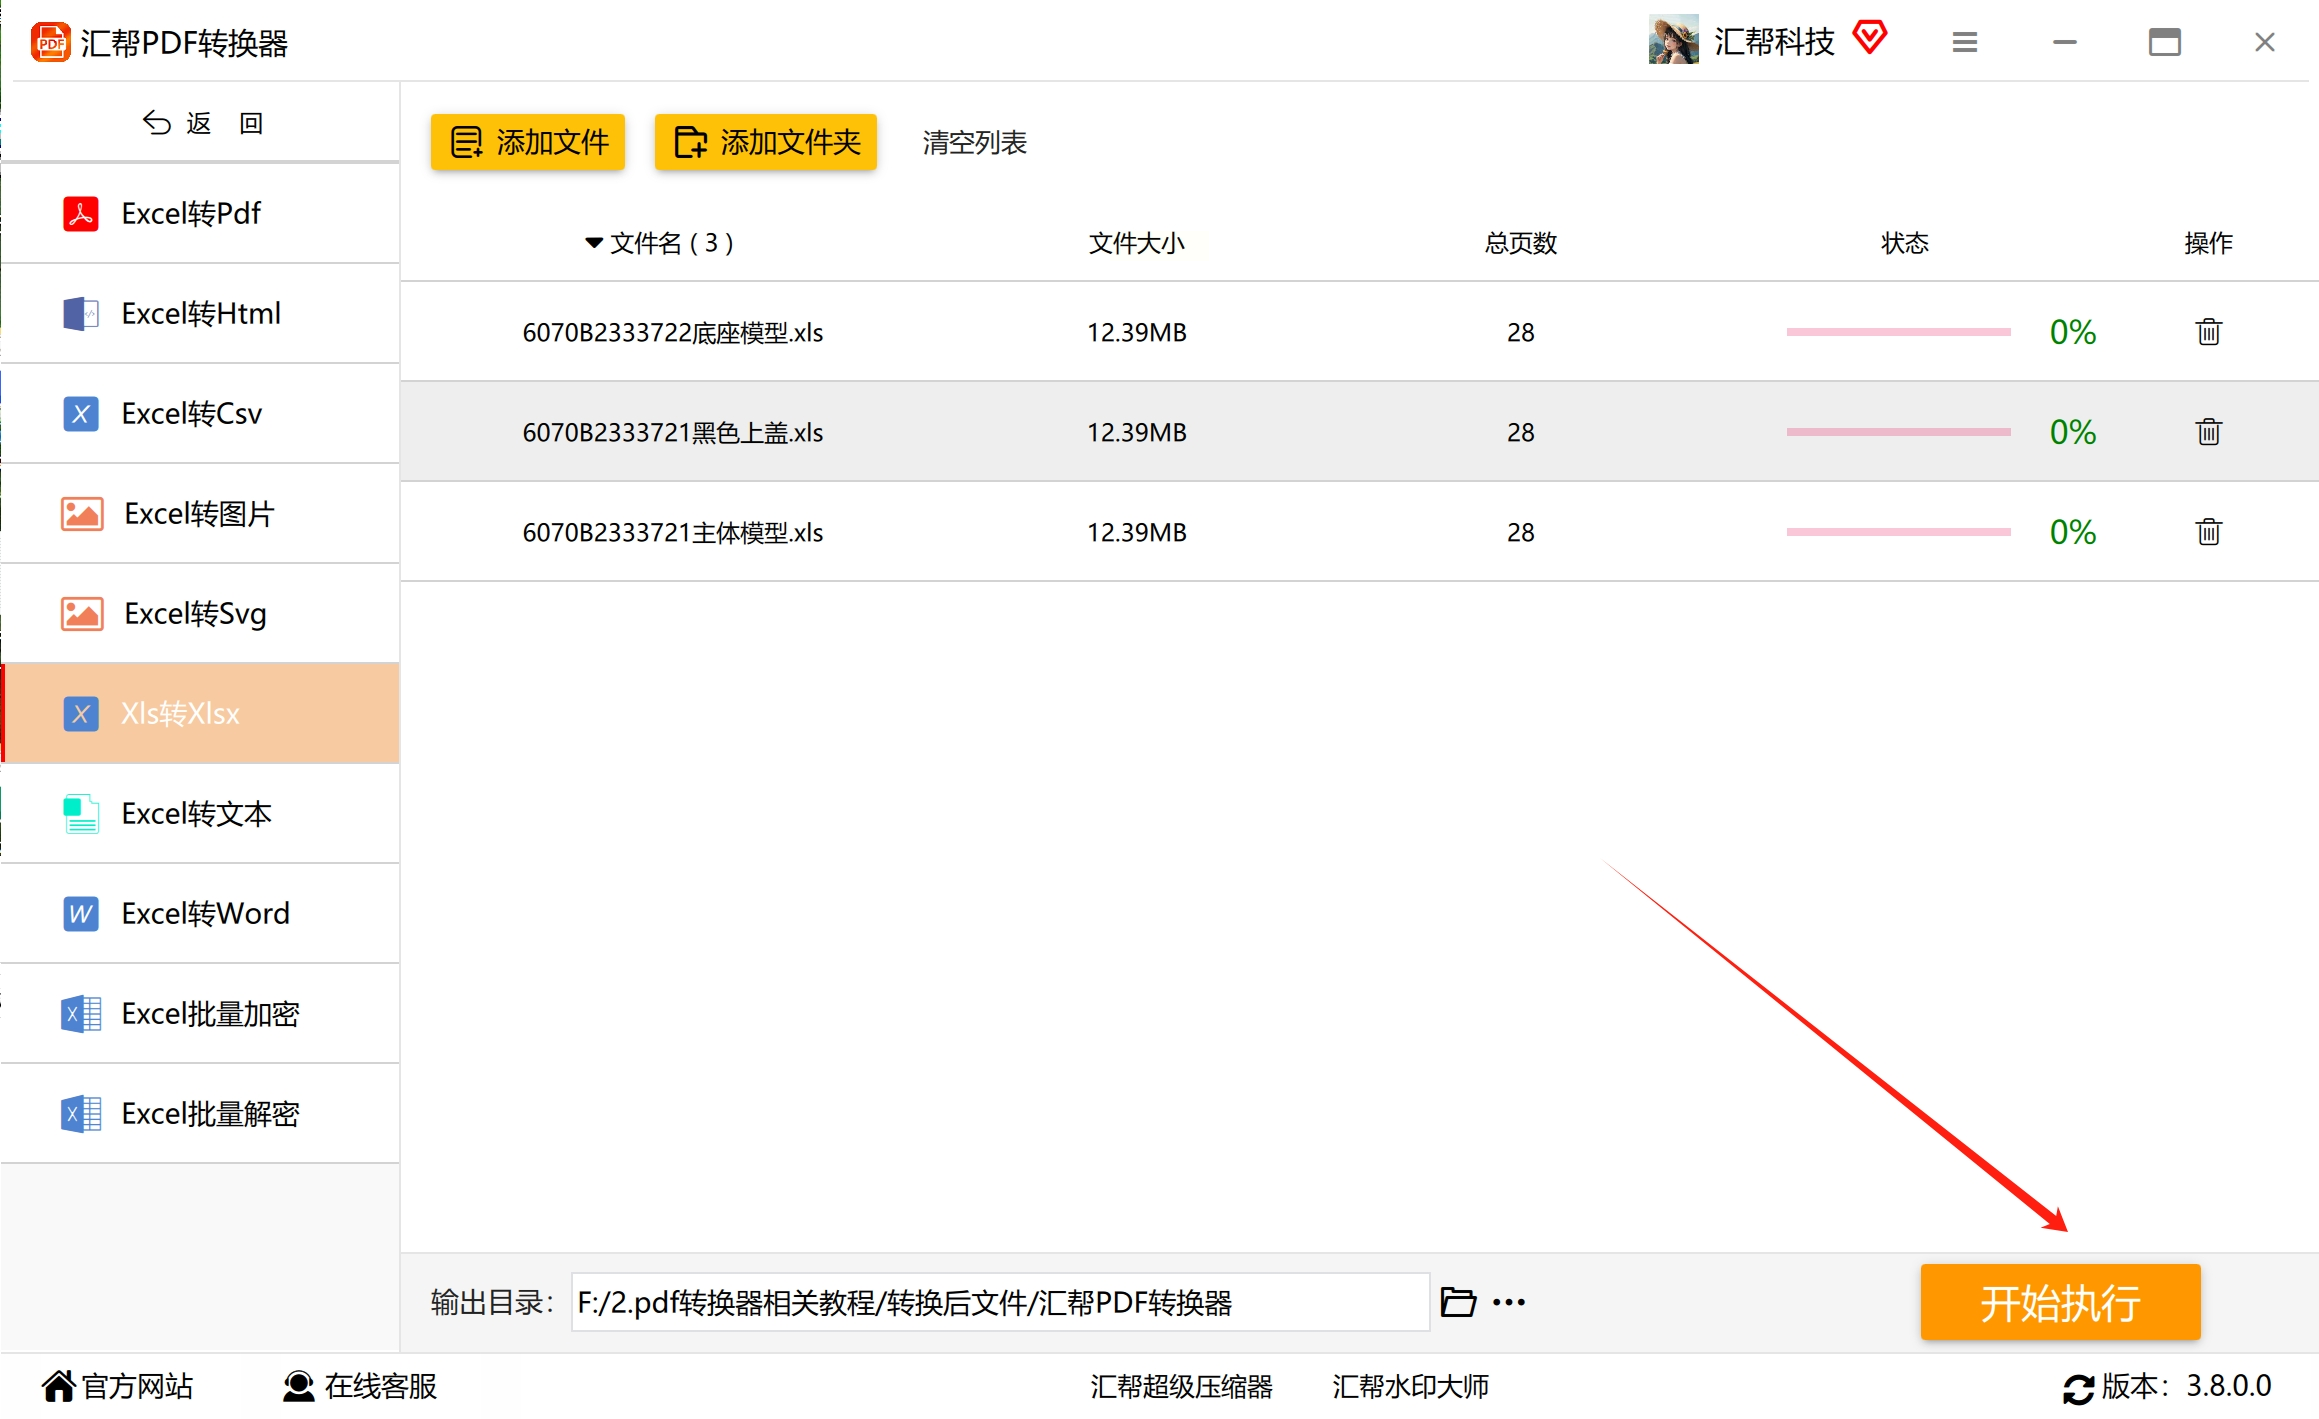Click progress bar of 黑色上盖.xls row

1897,432
